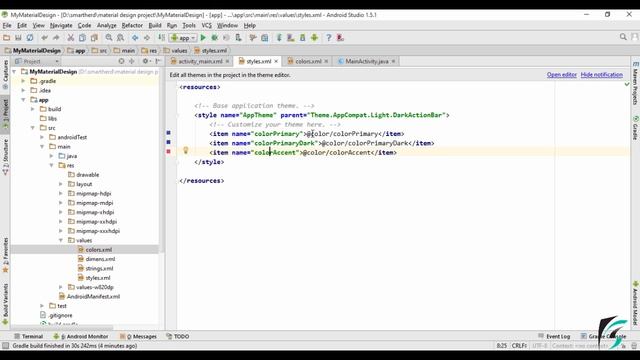Open the Messages tool window
The width and height of the screenshot is (640, 360).
pos(138,336)
